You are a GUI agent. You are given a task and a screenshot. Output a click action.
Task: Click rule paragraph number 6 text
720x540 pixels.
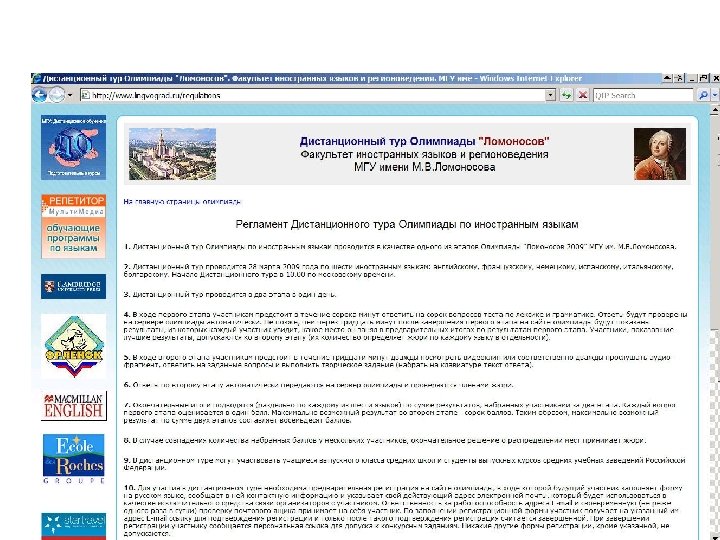318,385
